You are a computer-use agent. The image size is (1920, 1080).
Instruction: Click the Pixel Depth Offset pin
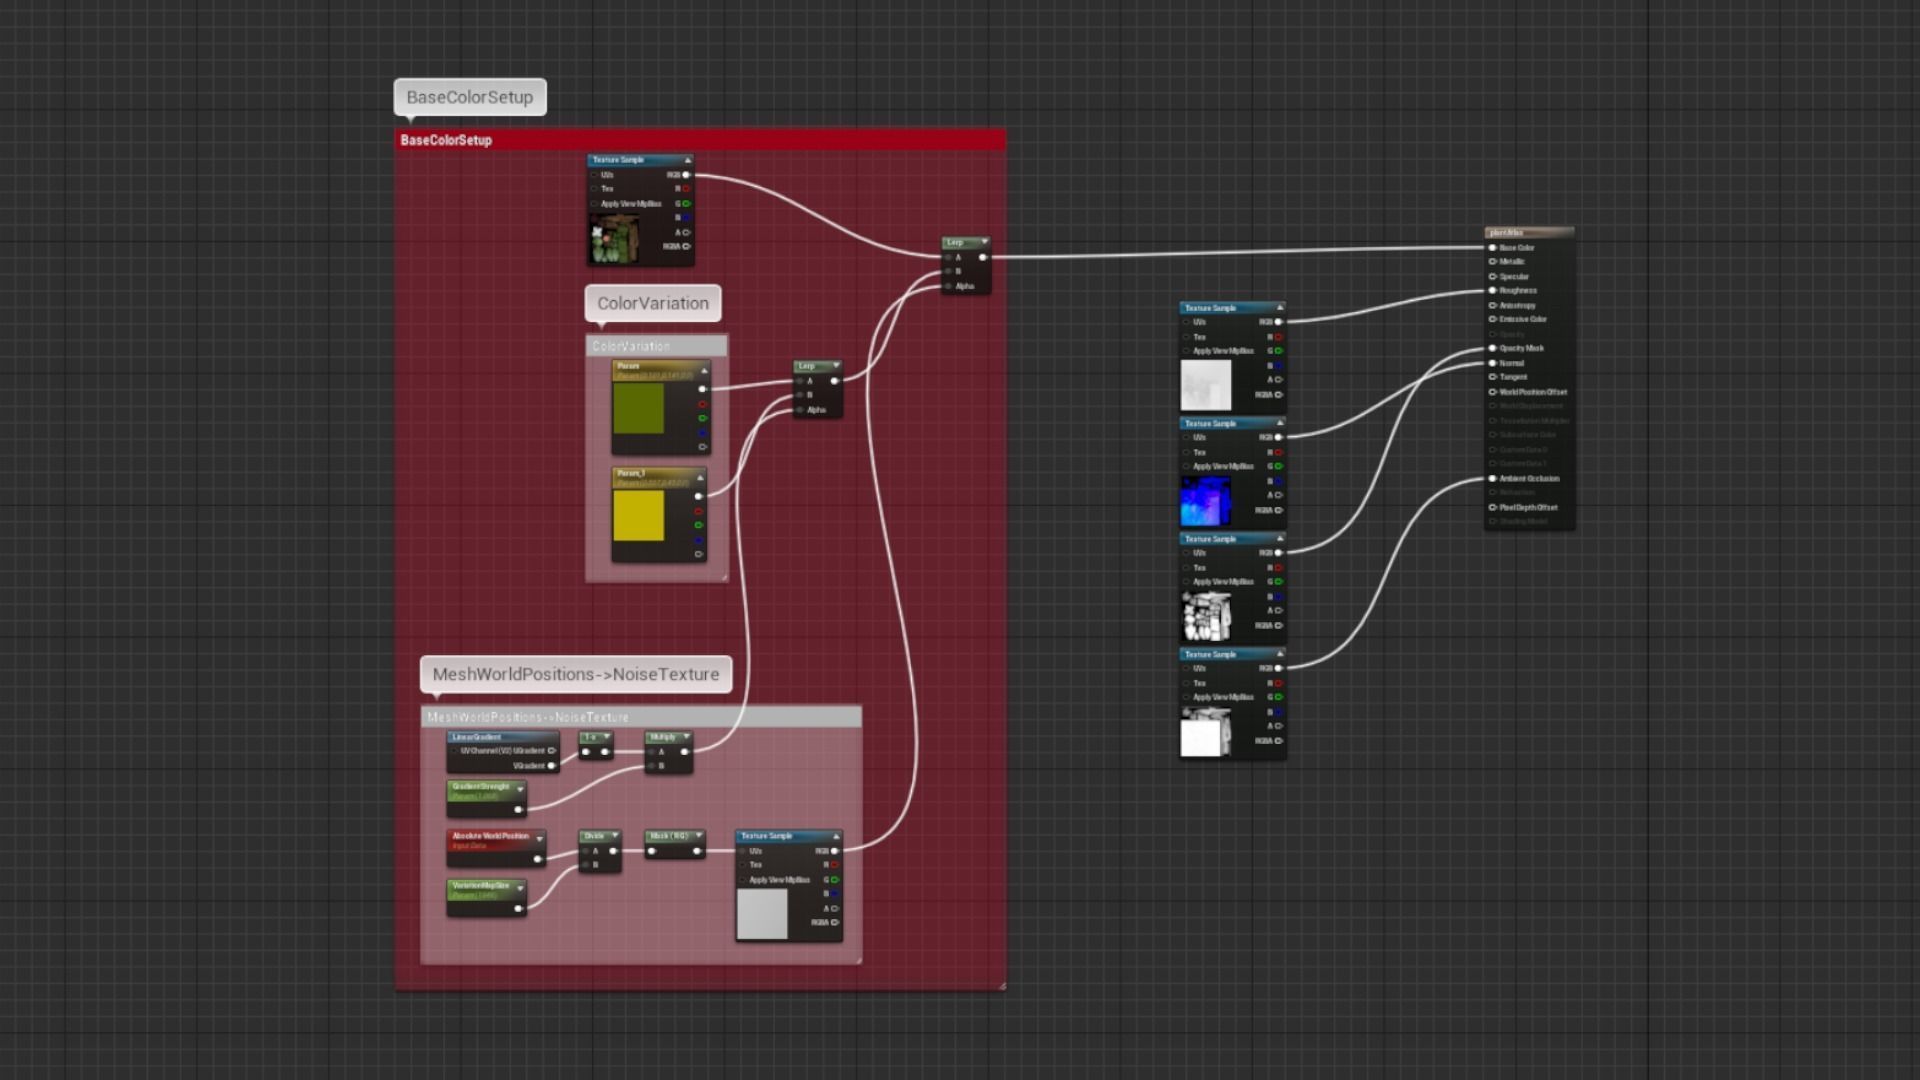tap(1492, 508)
